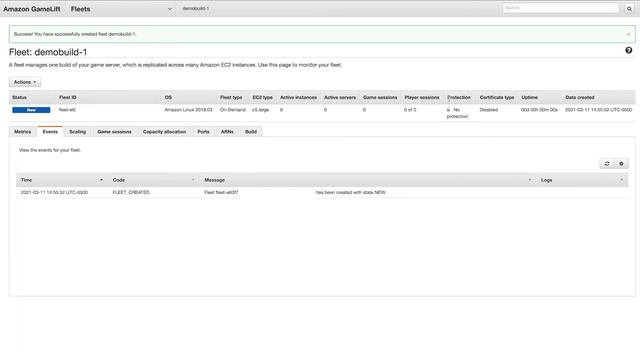Click the event timestamp in Time column
This screenshot has width=640, height=360.
pos(54,192)
